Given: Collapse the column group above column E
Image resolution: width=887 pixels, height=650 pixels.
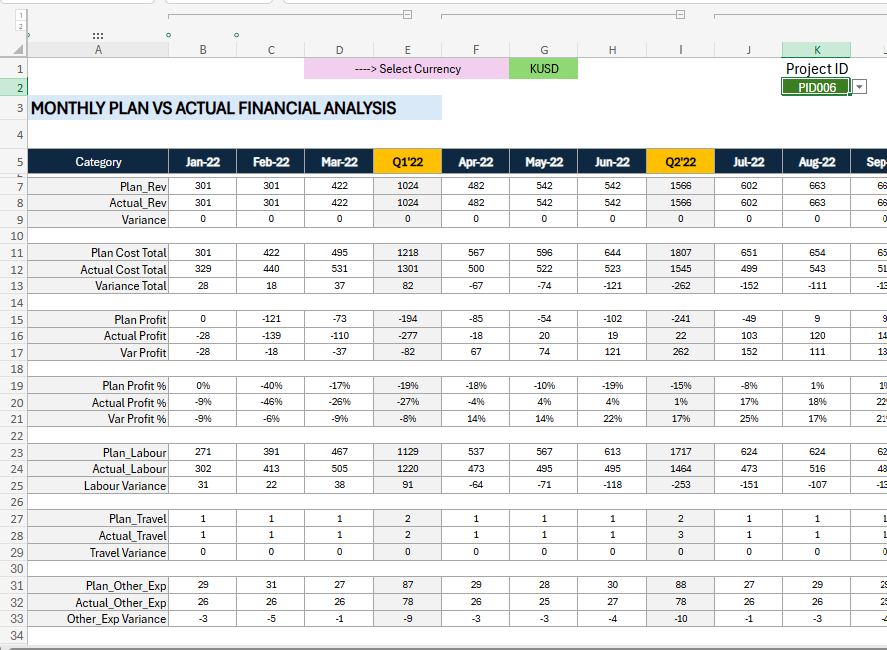Looking at the screenshot, I should coord(407,15).
